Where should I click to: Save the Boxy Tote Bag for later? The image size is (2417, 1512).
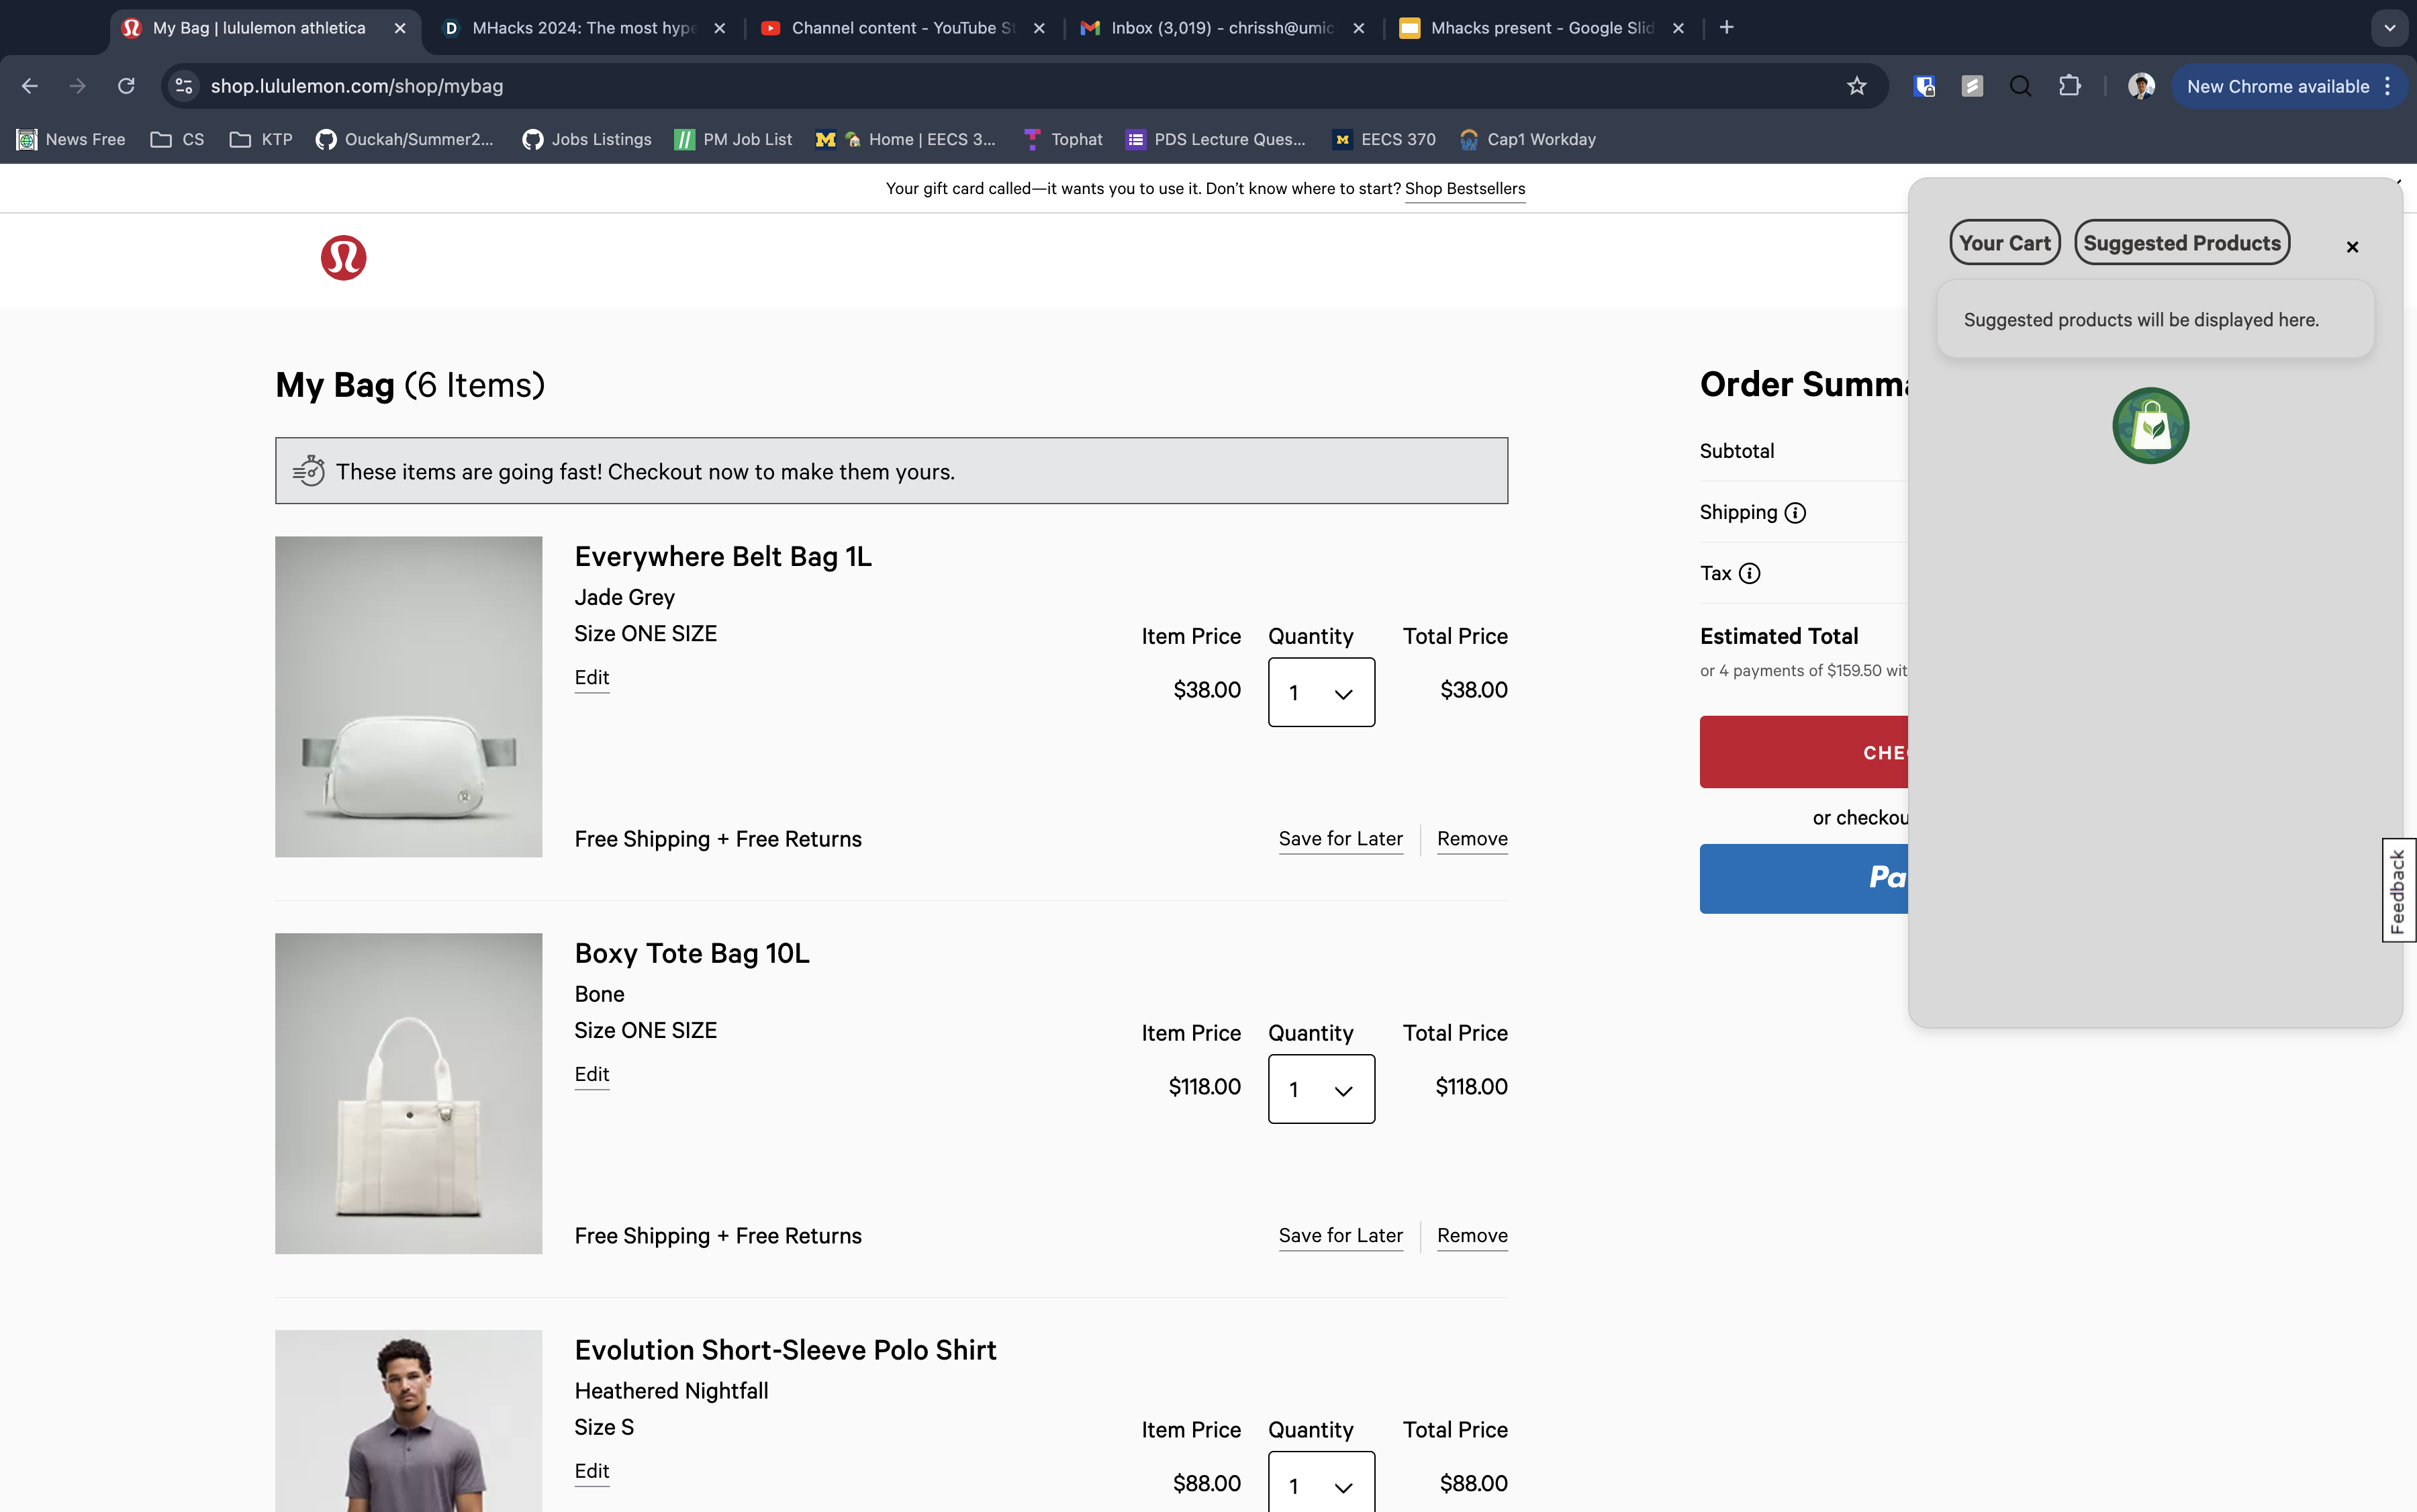click(x=1340, y=1236)
